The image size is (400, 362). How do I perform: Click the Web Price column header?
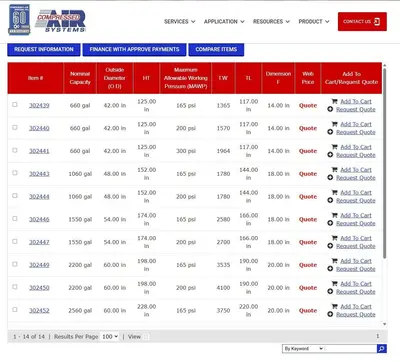click(x=308, y=78)
